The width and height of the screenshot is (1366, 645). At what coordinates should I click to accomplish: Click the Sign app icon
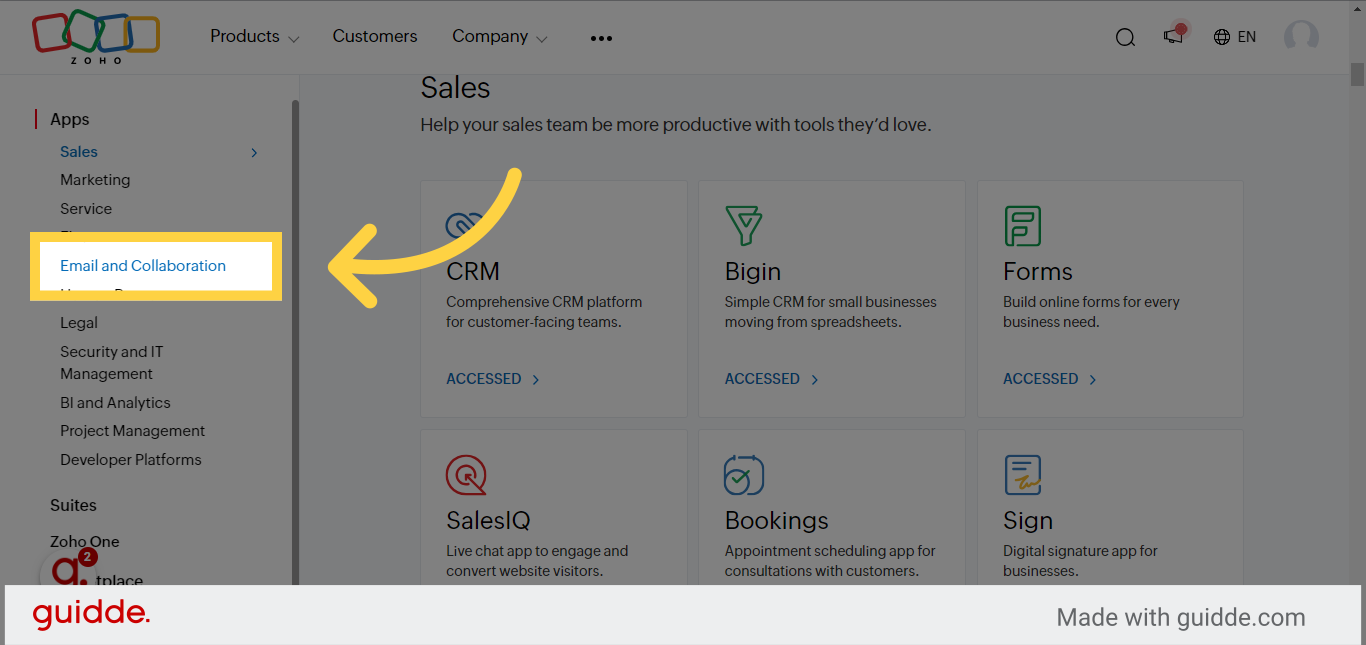coord(1023,475)
